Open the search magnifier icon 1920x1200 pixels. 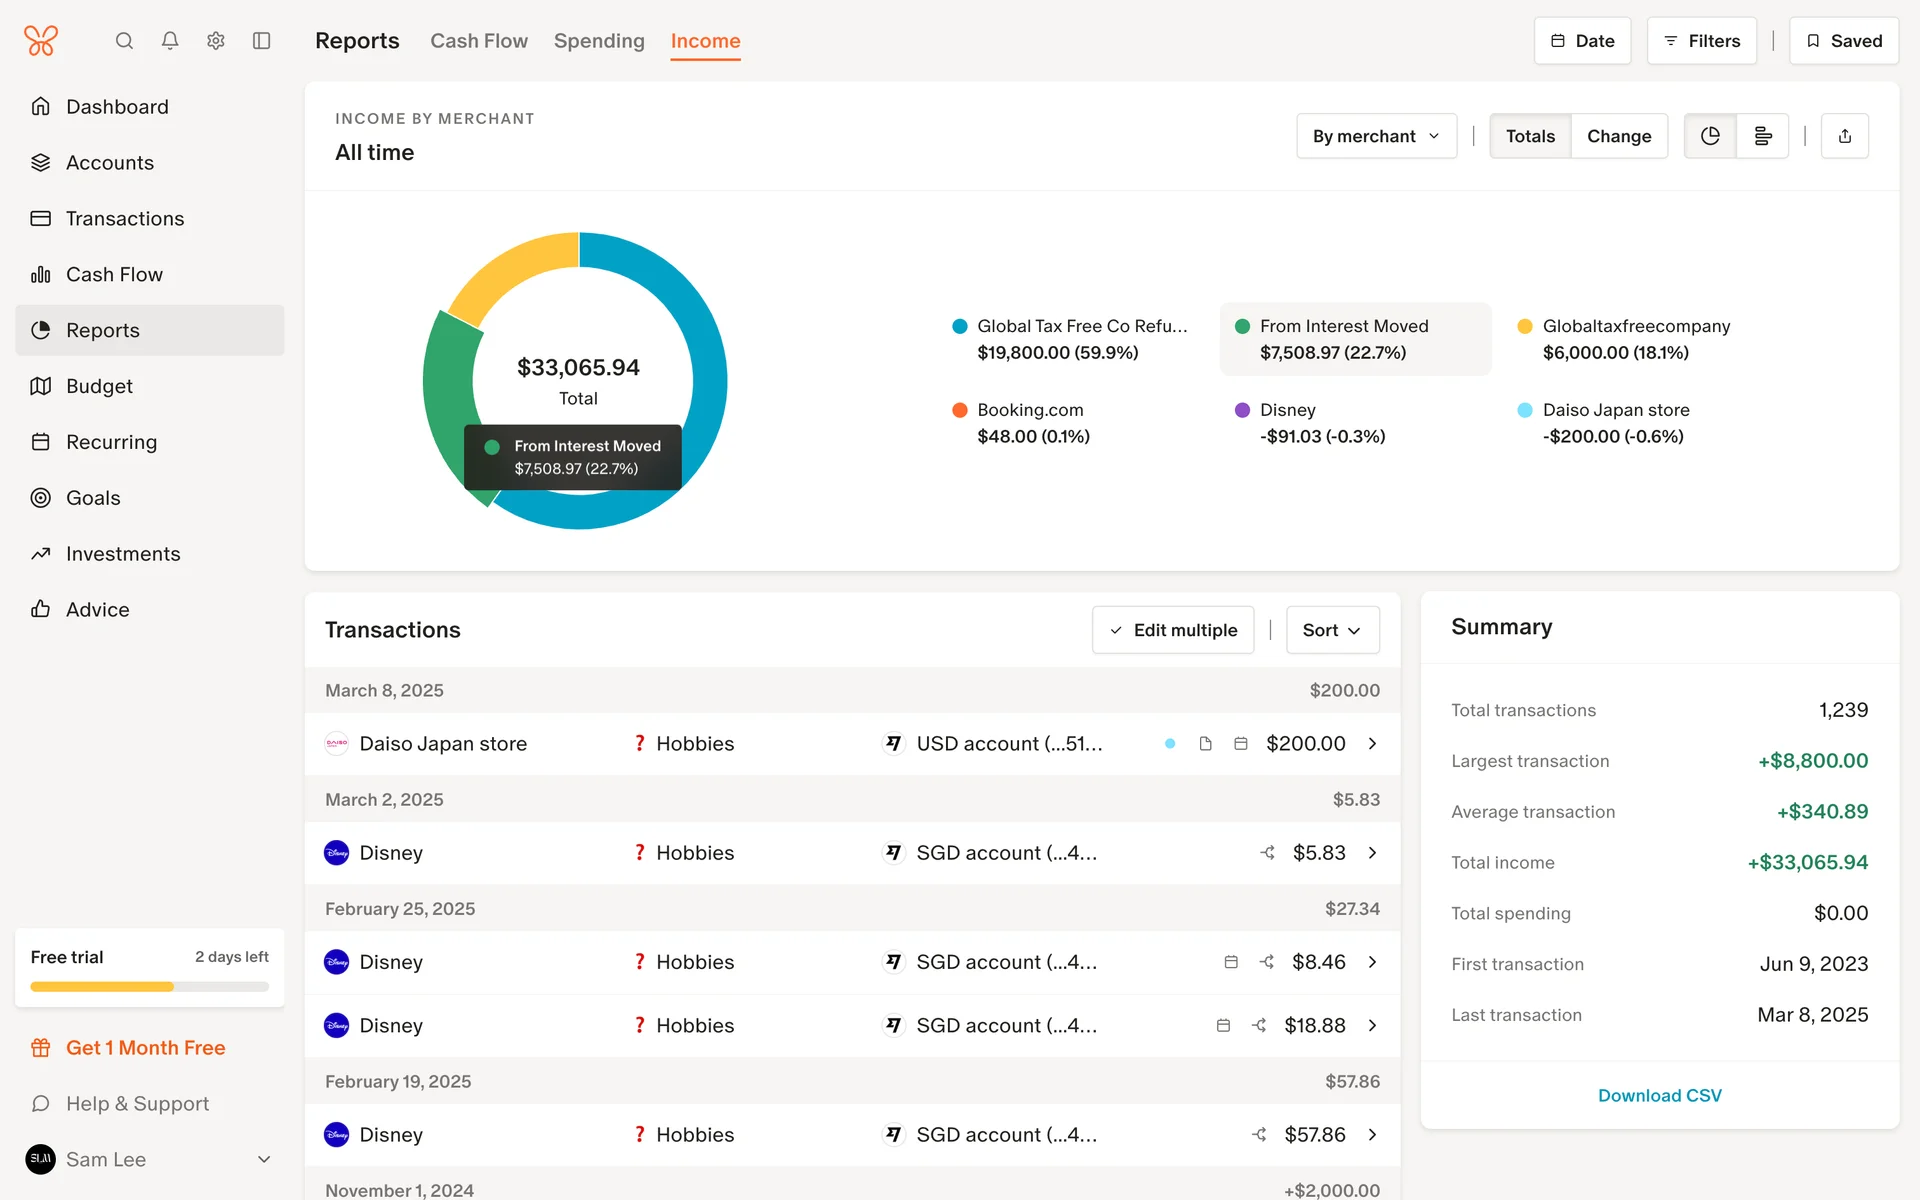124,41
